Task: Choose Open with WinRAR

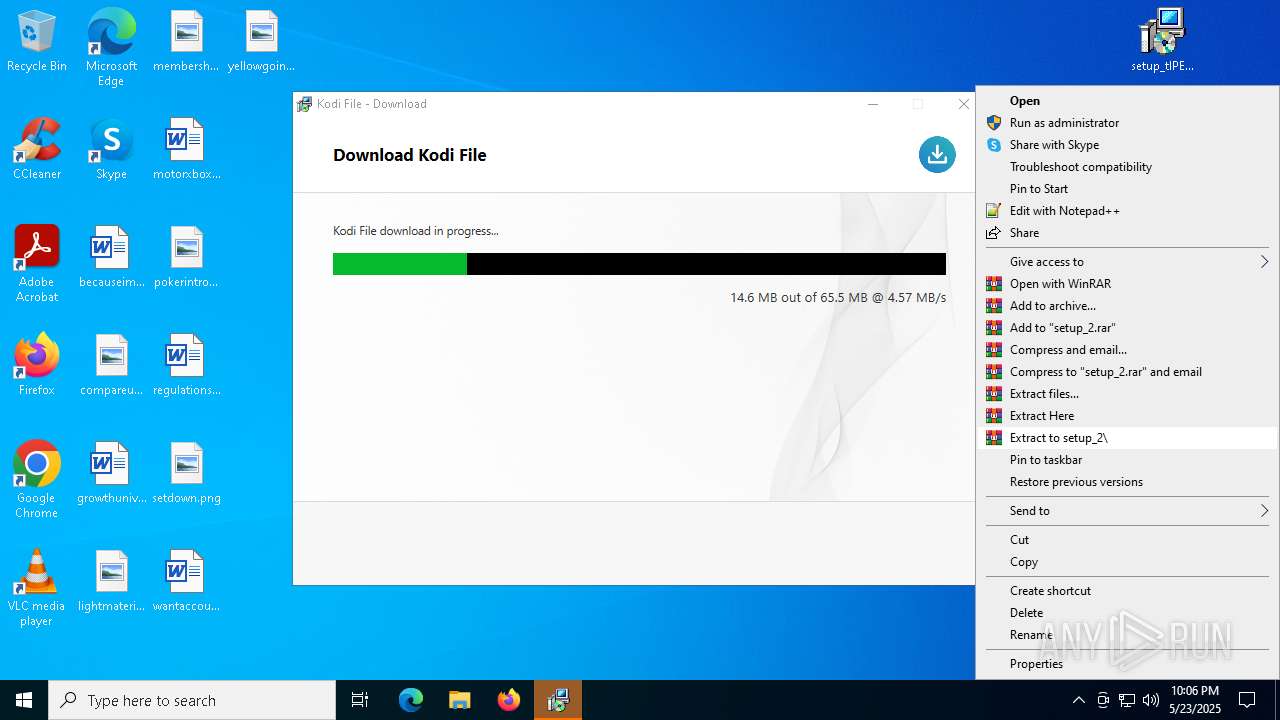Action: click(x=1127, y=284)
